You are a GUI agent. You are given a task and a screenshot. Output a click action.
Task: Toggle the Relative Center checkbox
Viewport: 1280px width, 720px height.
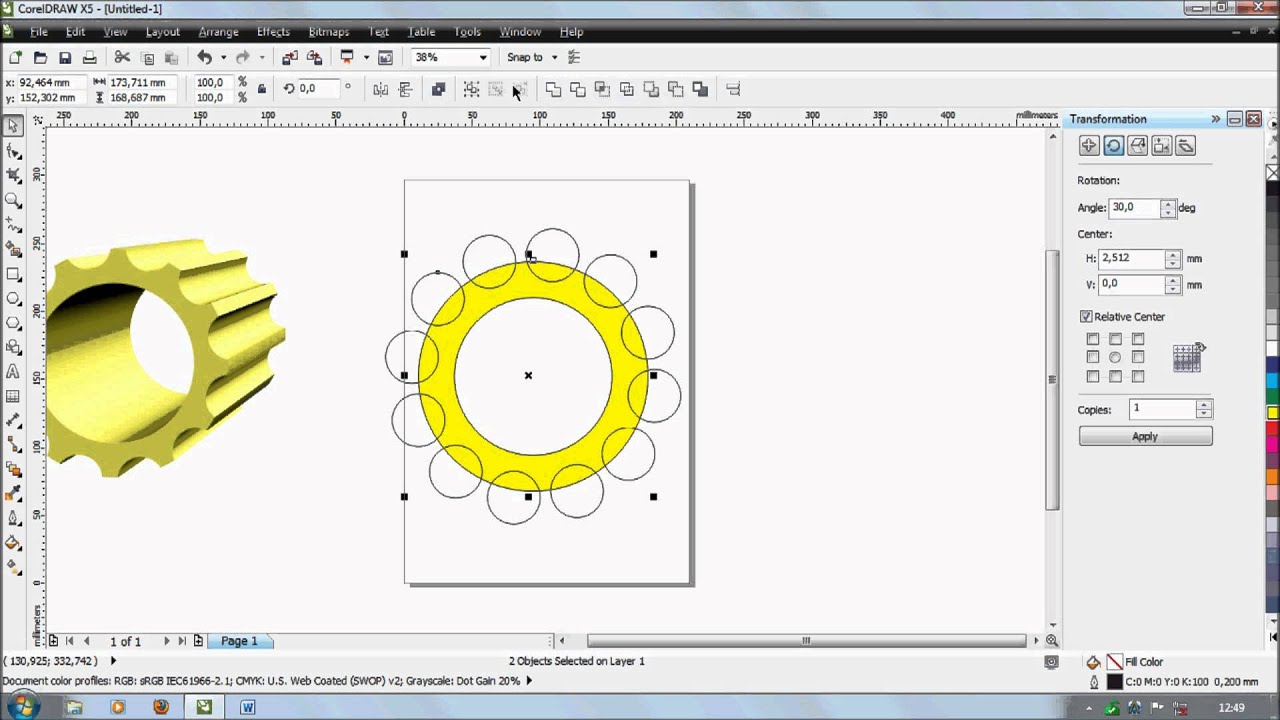[x=1086, y=316]
